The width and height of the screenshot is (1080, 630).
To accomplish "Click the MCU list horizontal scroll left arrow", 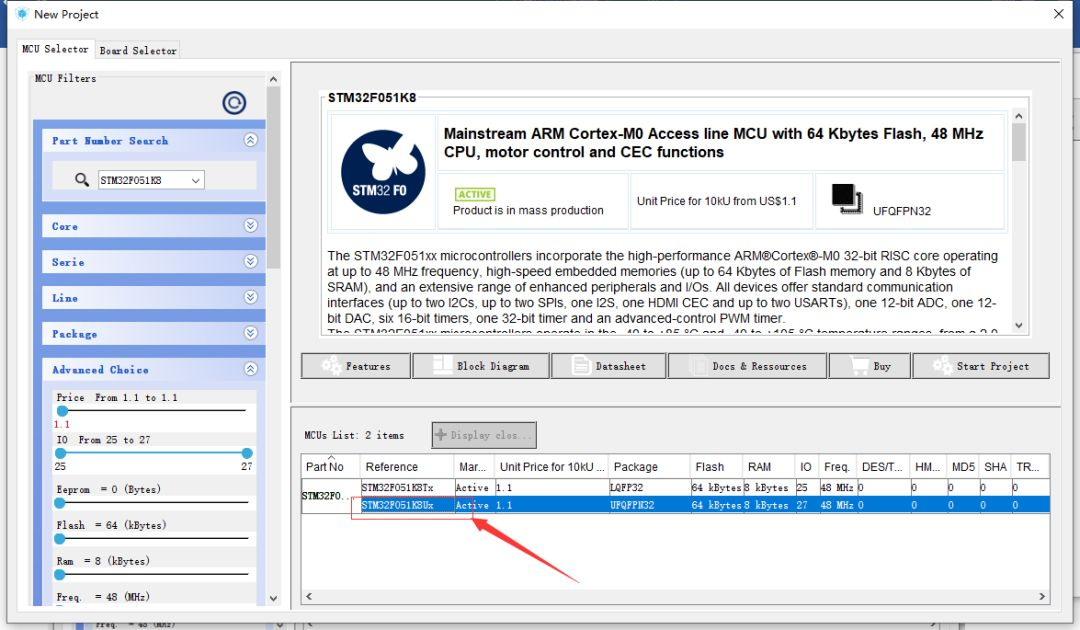I will 309,596.
